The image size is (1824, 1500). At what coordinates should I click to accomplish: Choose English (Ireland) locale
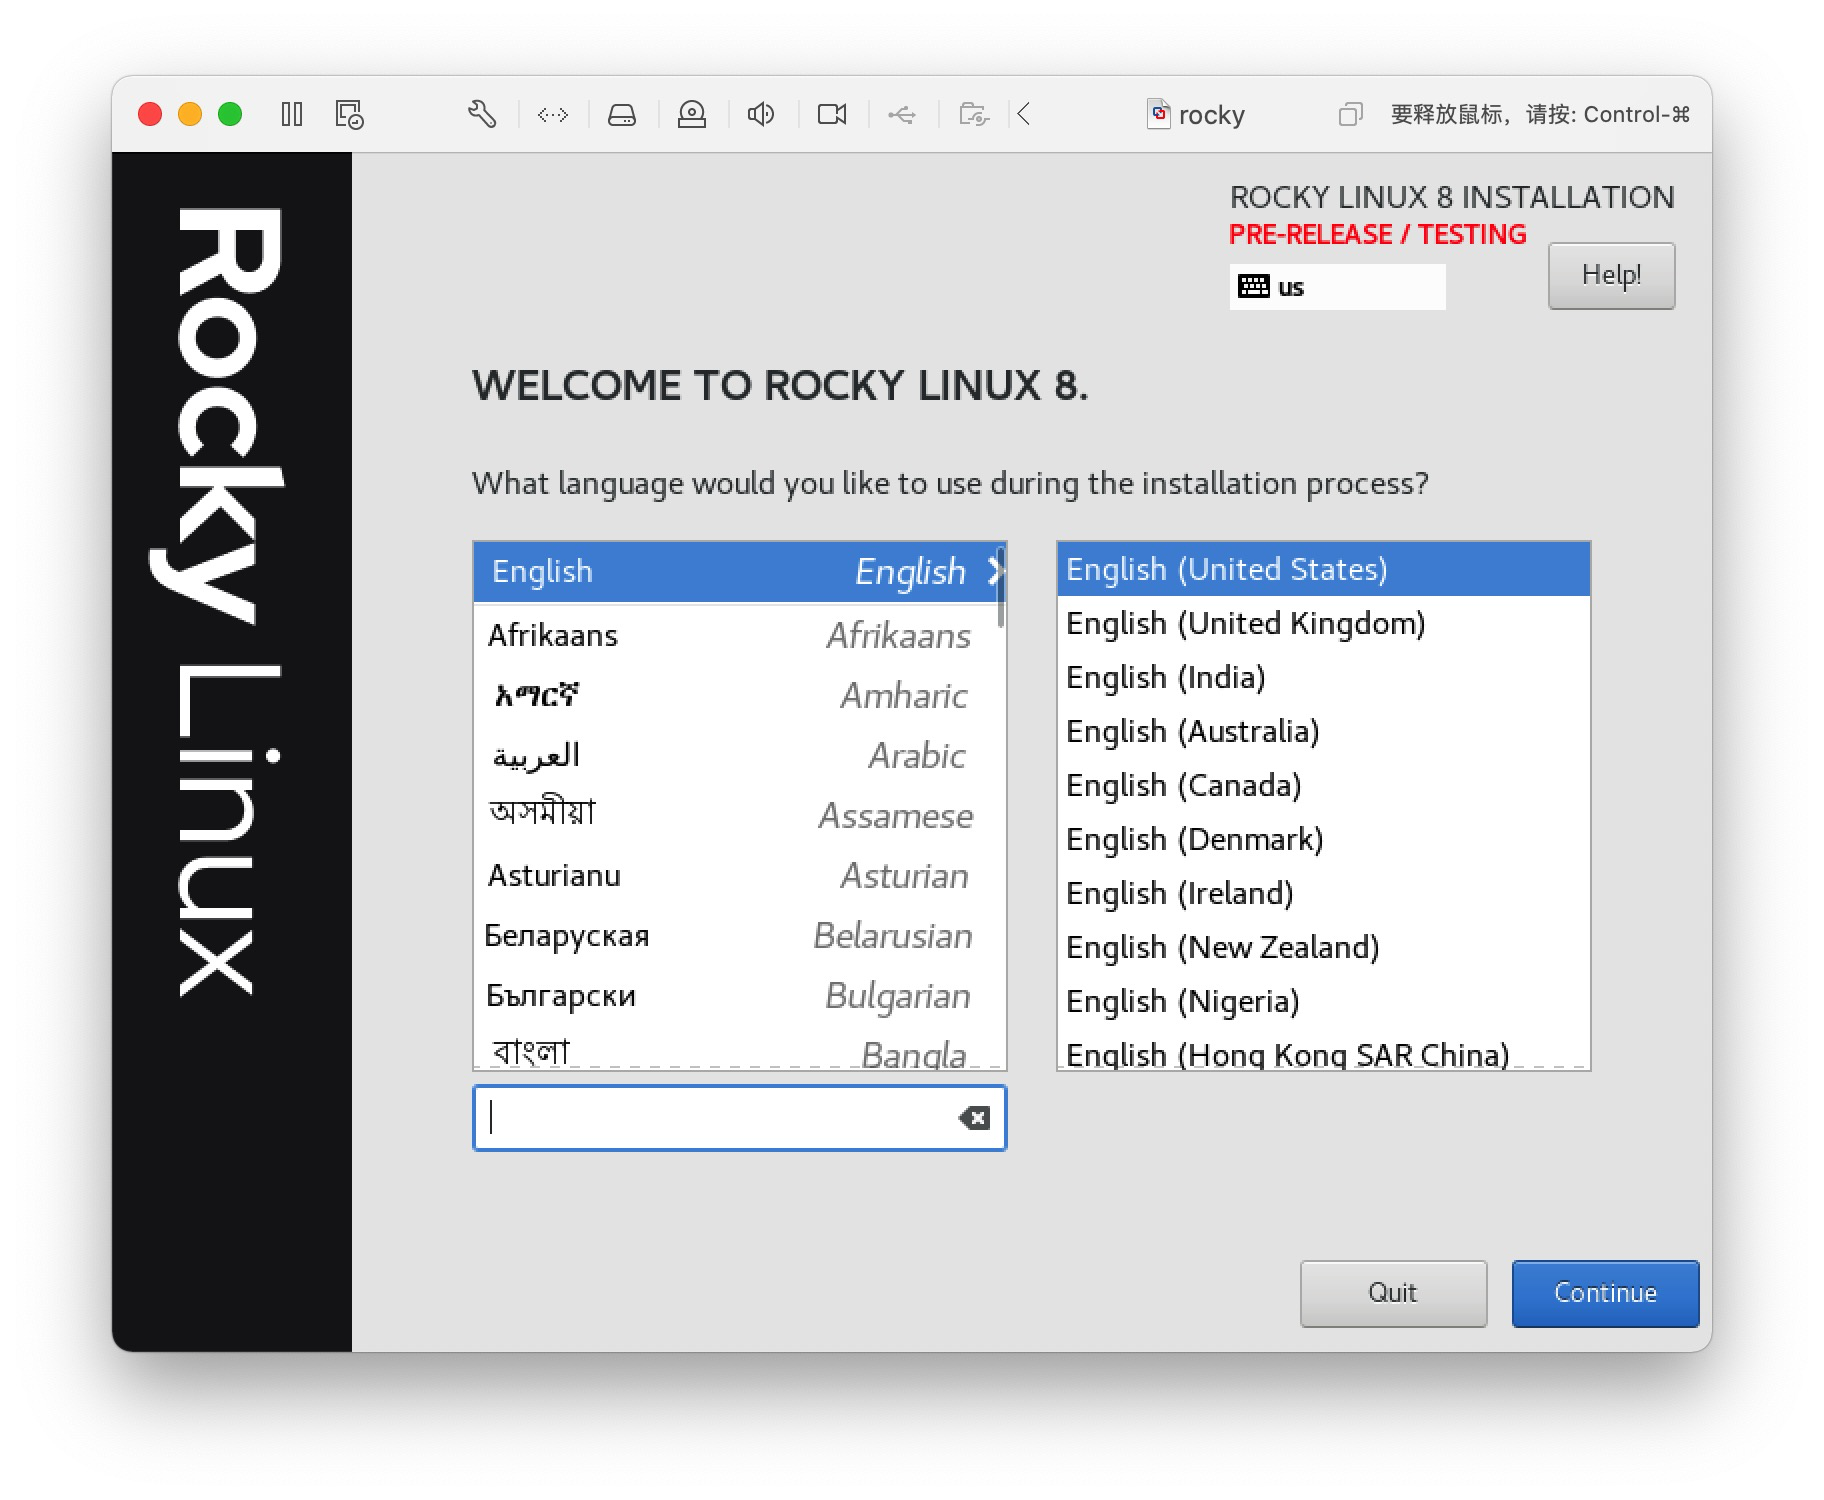click(x=1323, y=894)
